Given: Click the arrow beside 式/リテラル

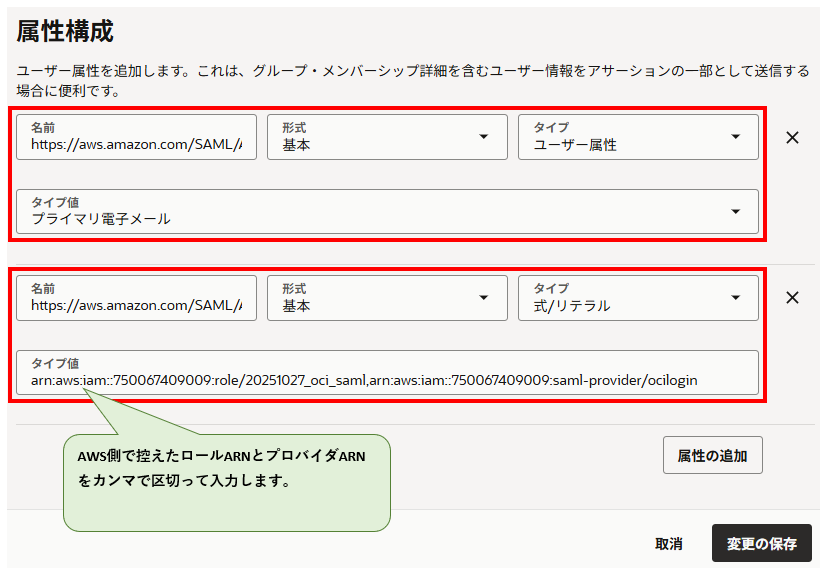Looking at the screenshot, I should tap(735, 297).
